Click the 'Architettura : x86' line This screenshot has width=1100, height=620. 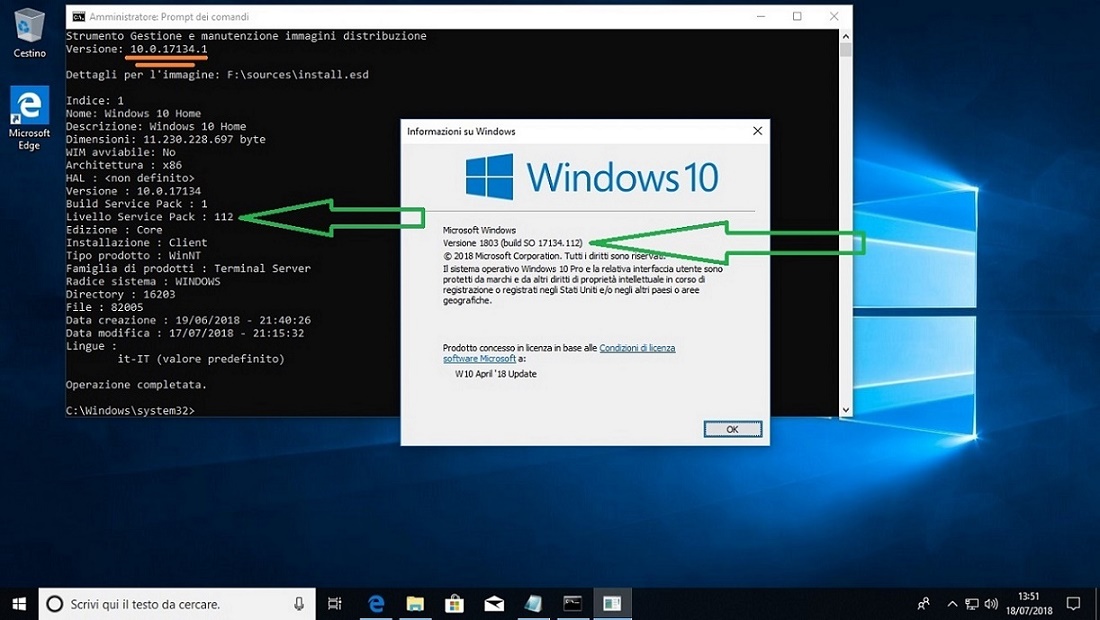(123, 166)
